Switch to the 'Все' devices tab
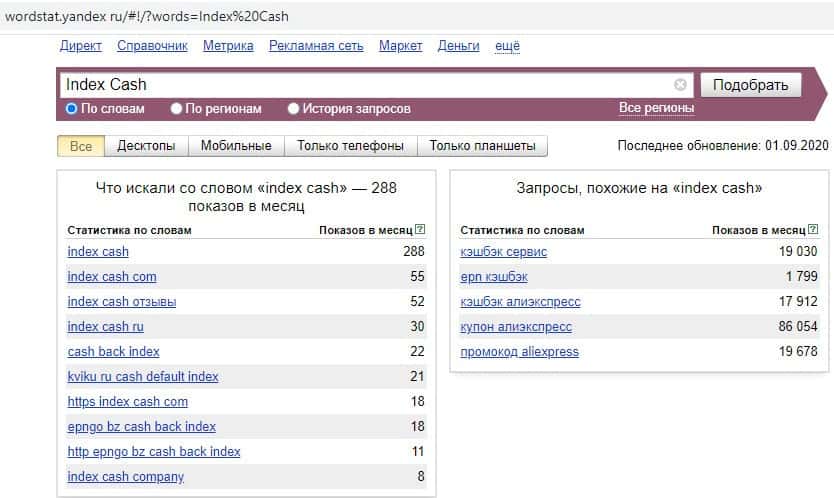 click(81, 146)
